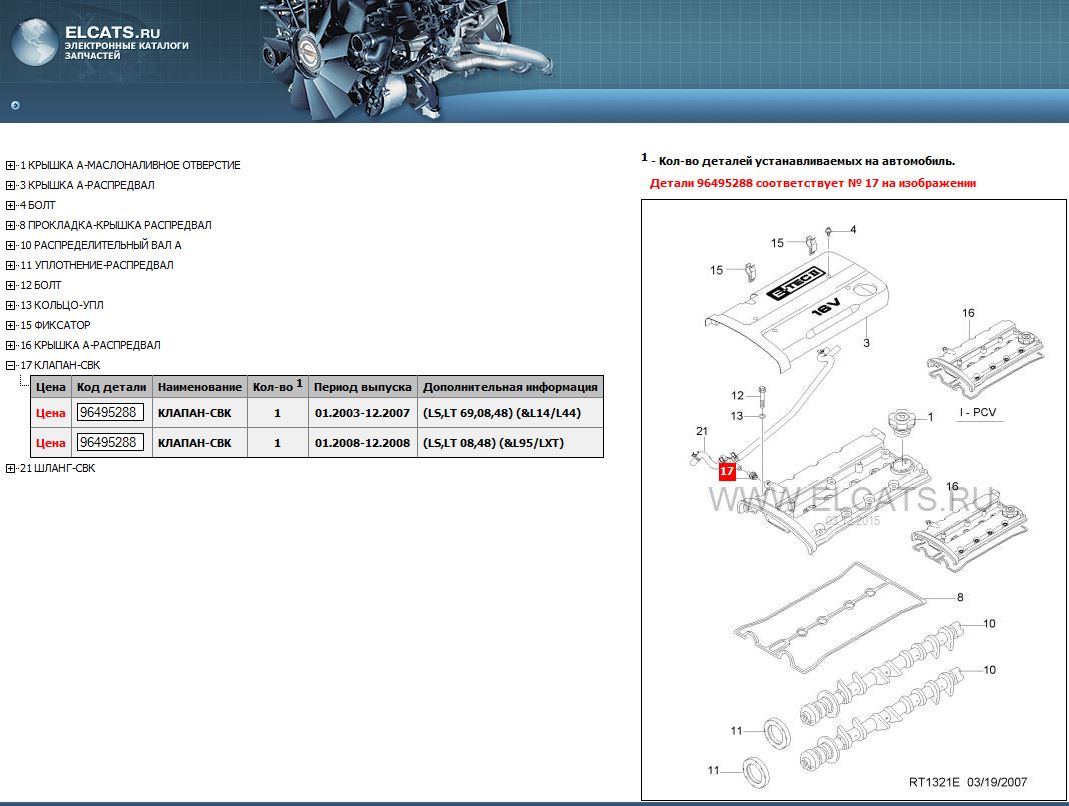Image resolution: width=1069 pixels, height=806 pixels.
Task: Click the oil filler cap label 1 in diagram
Action: pyautogui.click(x=930, y=416)
